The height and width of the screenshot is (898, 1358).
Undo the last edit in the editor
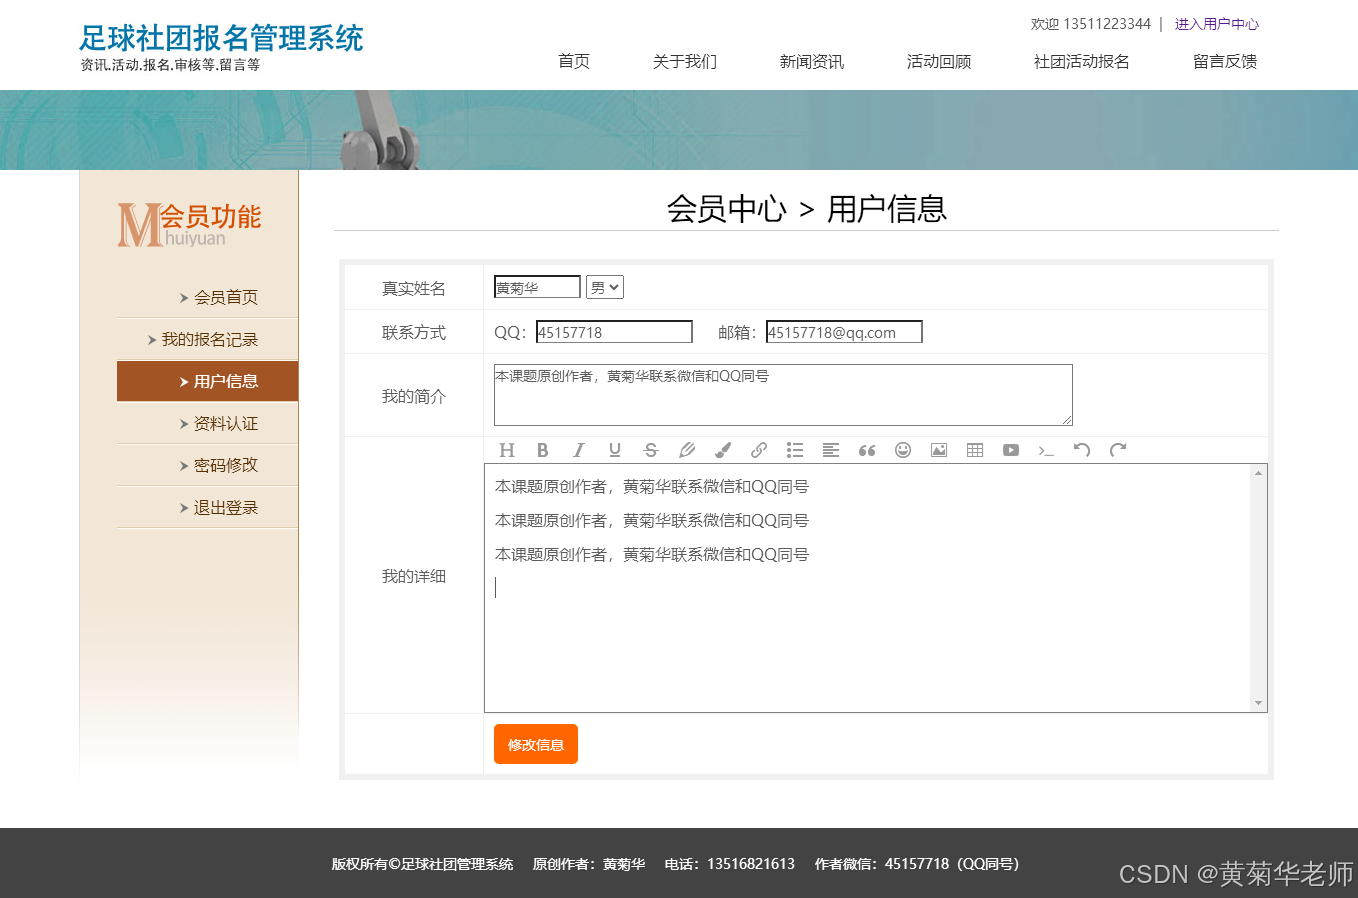(x=1082, y=450)
